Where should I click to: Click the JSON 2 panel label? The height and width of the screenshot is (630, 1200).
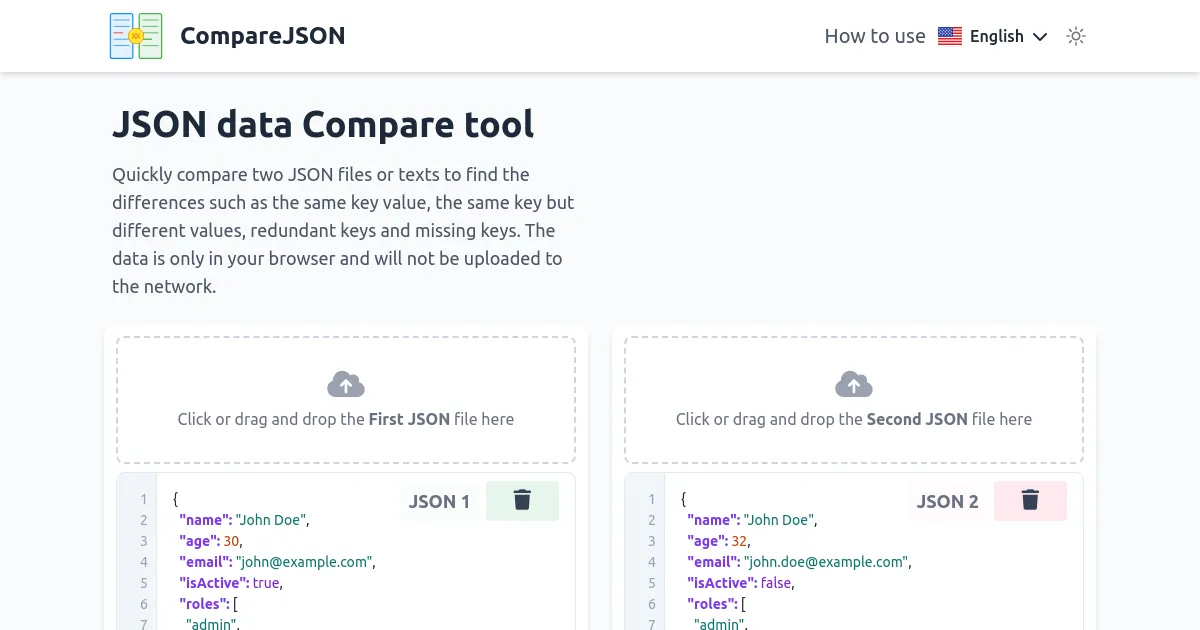(947, 501)
